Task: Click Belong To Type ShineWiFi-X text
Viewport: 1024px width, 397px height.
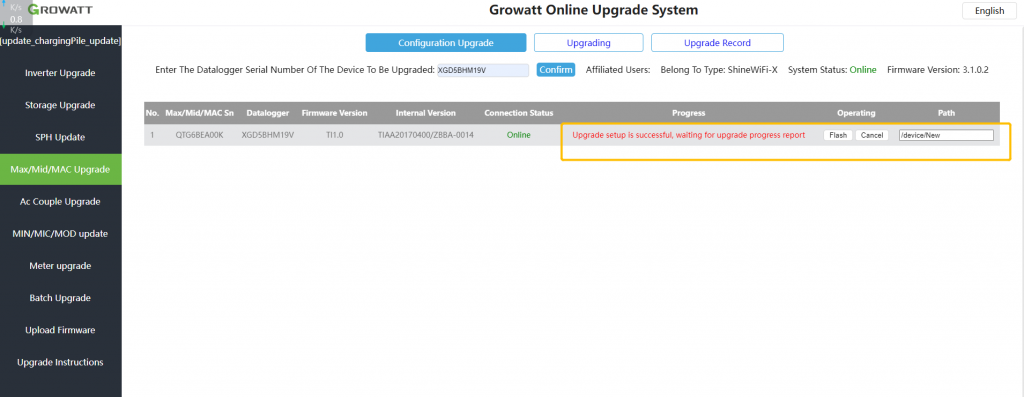Action: pos(719,70)
